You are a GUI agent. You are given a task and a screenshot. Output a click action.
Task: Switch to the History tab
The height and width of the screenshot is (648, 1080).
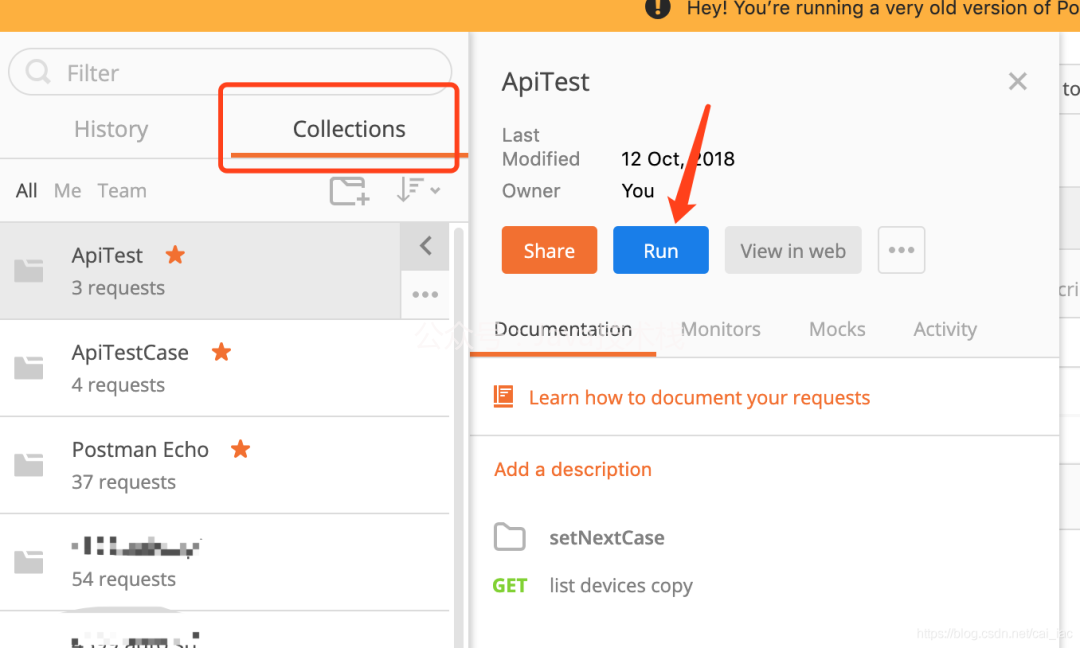[x=111, y=129]
